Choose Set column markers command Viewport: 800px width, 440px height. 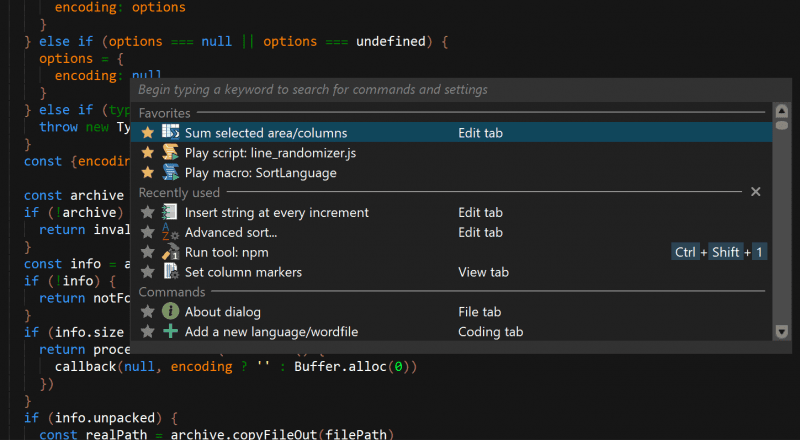click(x=452, y=272)
